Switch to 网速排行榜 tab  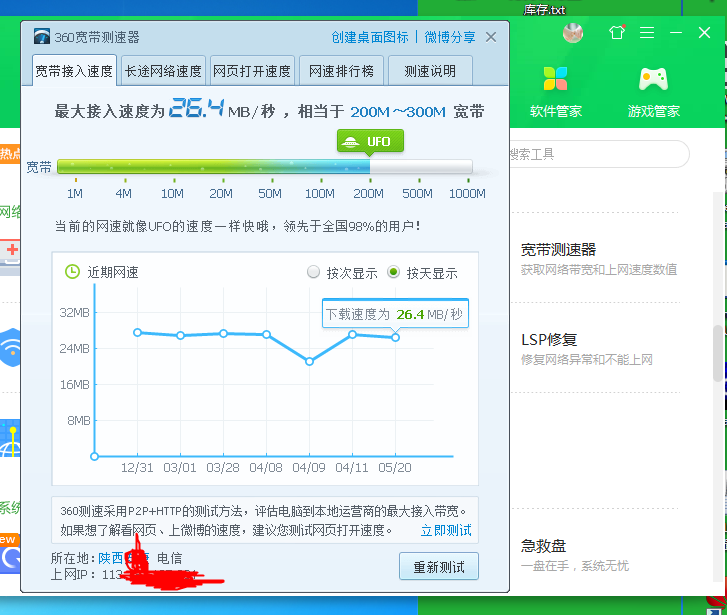point(341,70)
